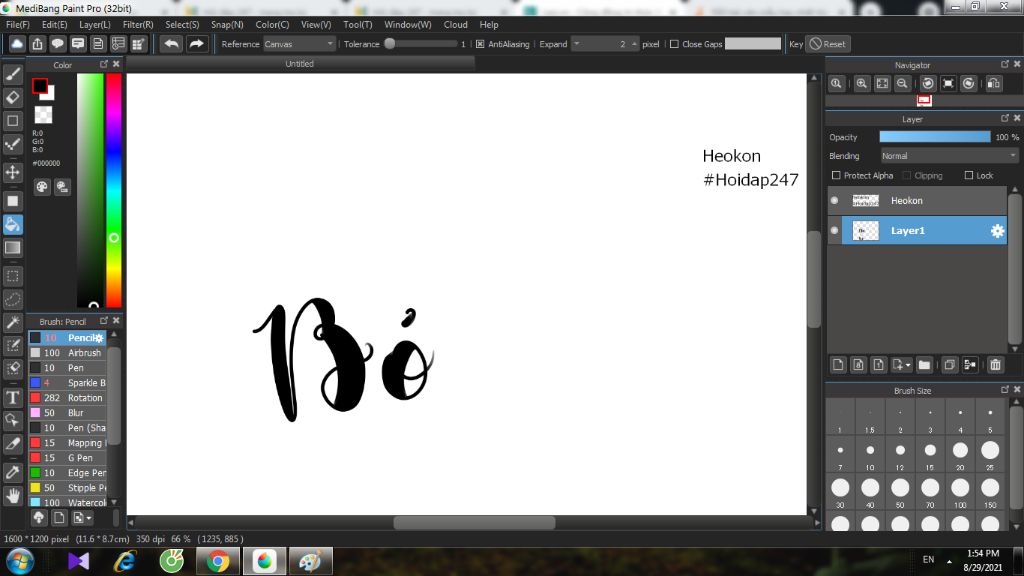Open add-layer type dropdown arrow
The height and width of the screenshot is (576, 1024).
[x=908, y=365]
